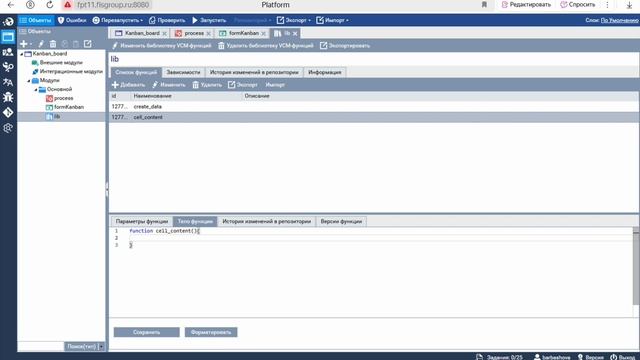Screen dimensions: 640x360
Task: Open the users icon in sidebar
Action: click(x=8, y=52)
